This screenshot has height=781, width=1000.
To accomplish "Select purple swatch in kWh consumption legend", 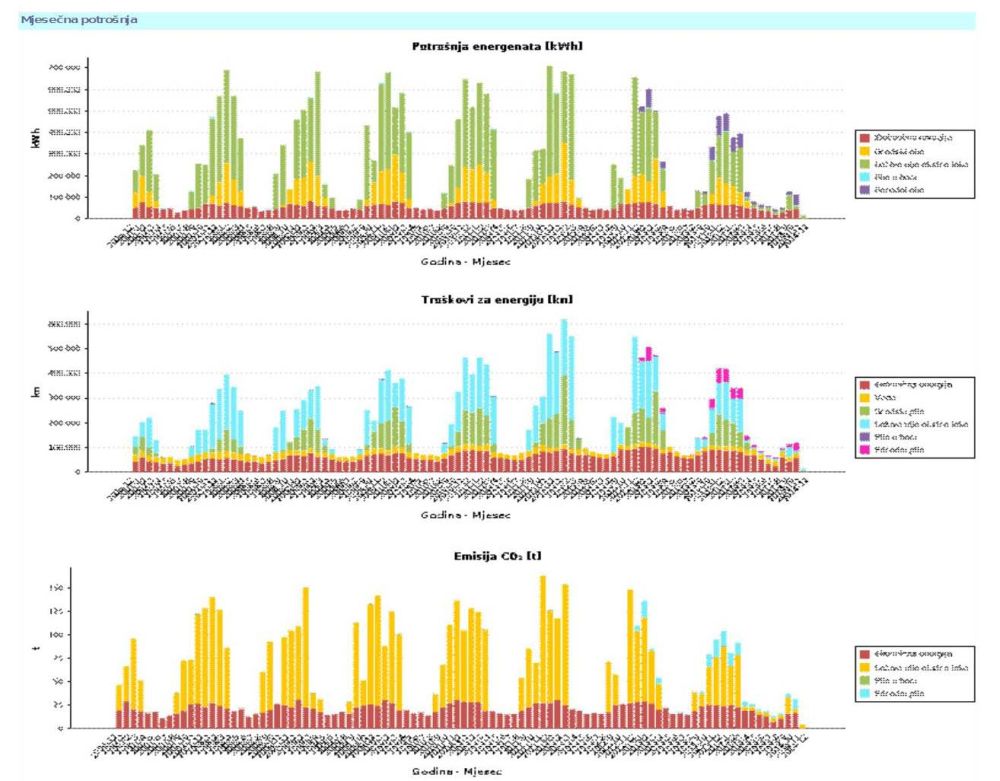I will point(866,189).
